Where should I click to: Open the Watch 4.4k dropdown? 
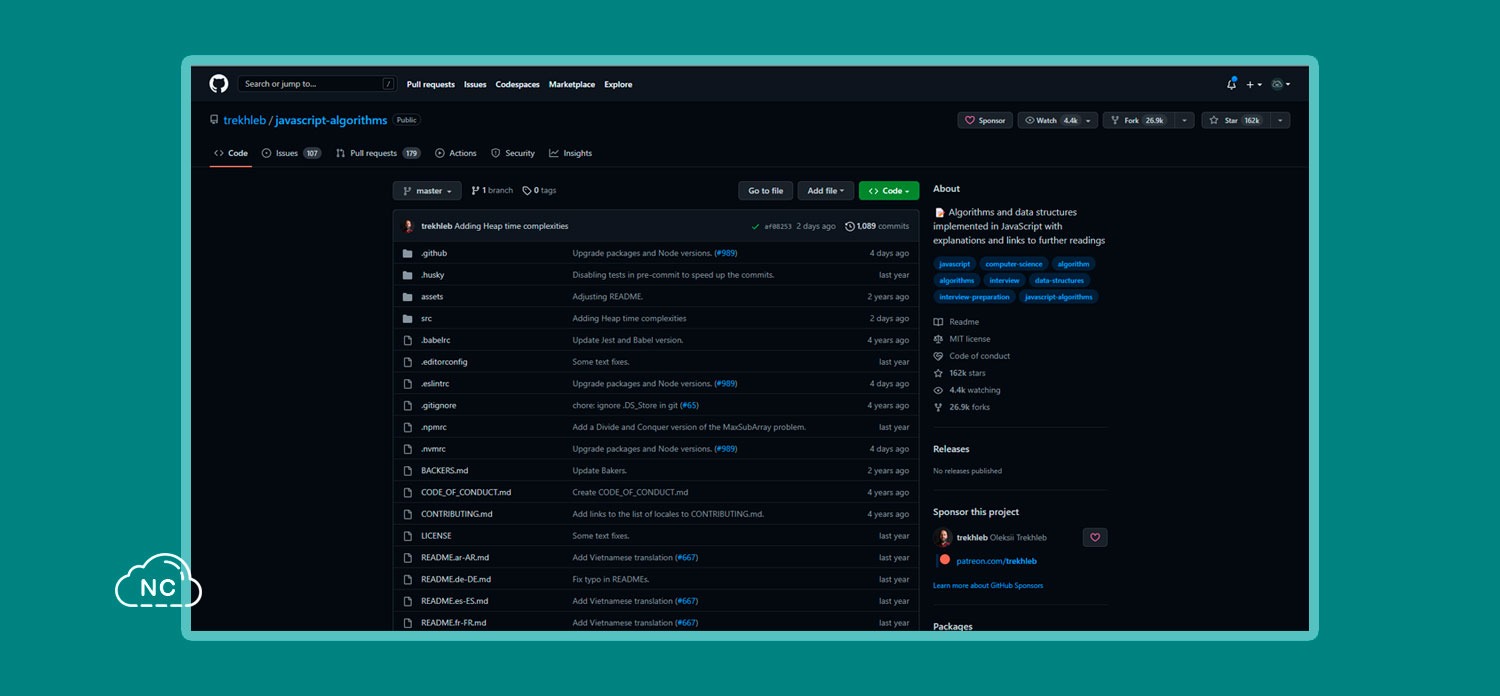[x=1058, y=120]
